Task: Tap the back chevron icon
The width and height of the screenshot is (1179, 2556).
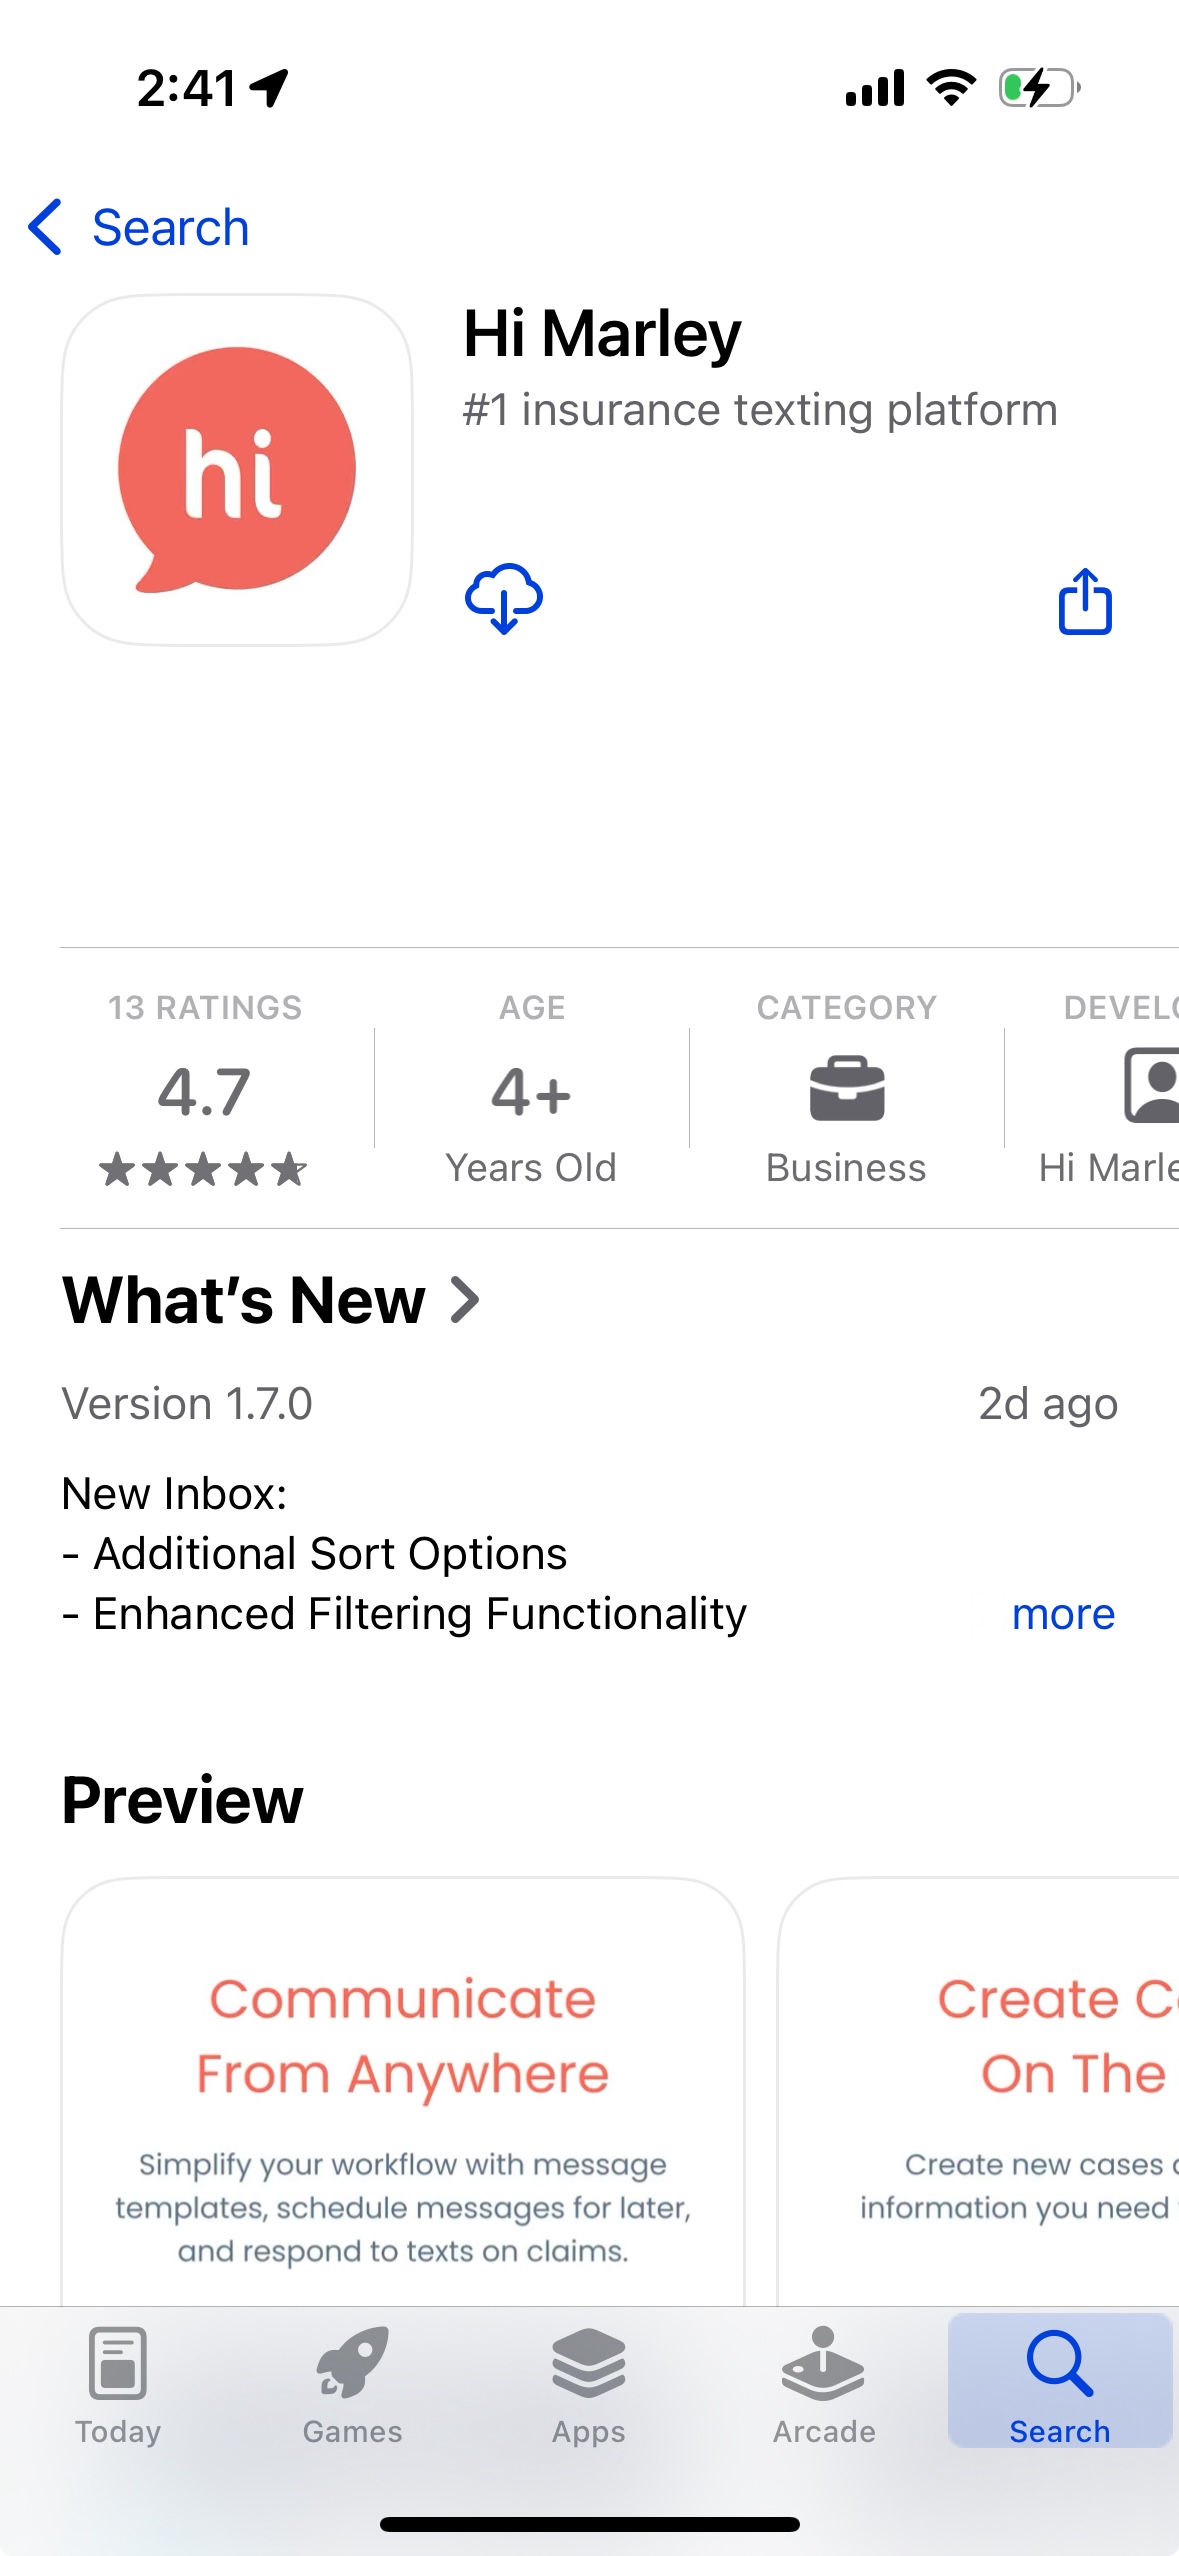Action: [x=46, y=227]
